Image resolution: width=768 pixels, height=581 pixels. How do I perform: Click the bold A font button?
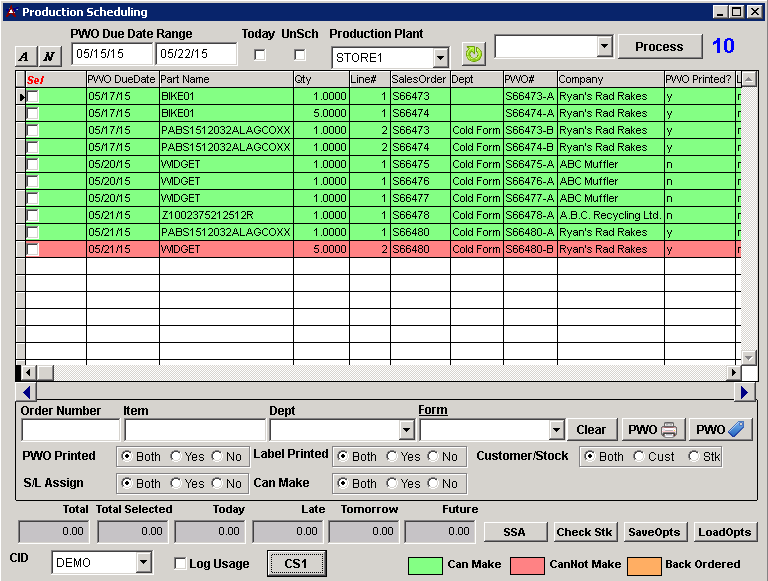click(x=26, y=55)
